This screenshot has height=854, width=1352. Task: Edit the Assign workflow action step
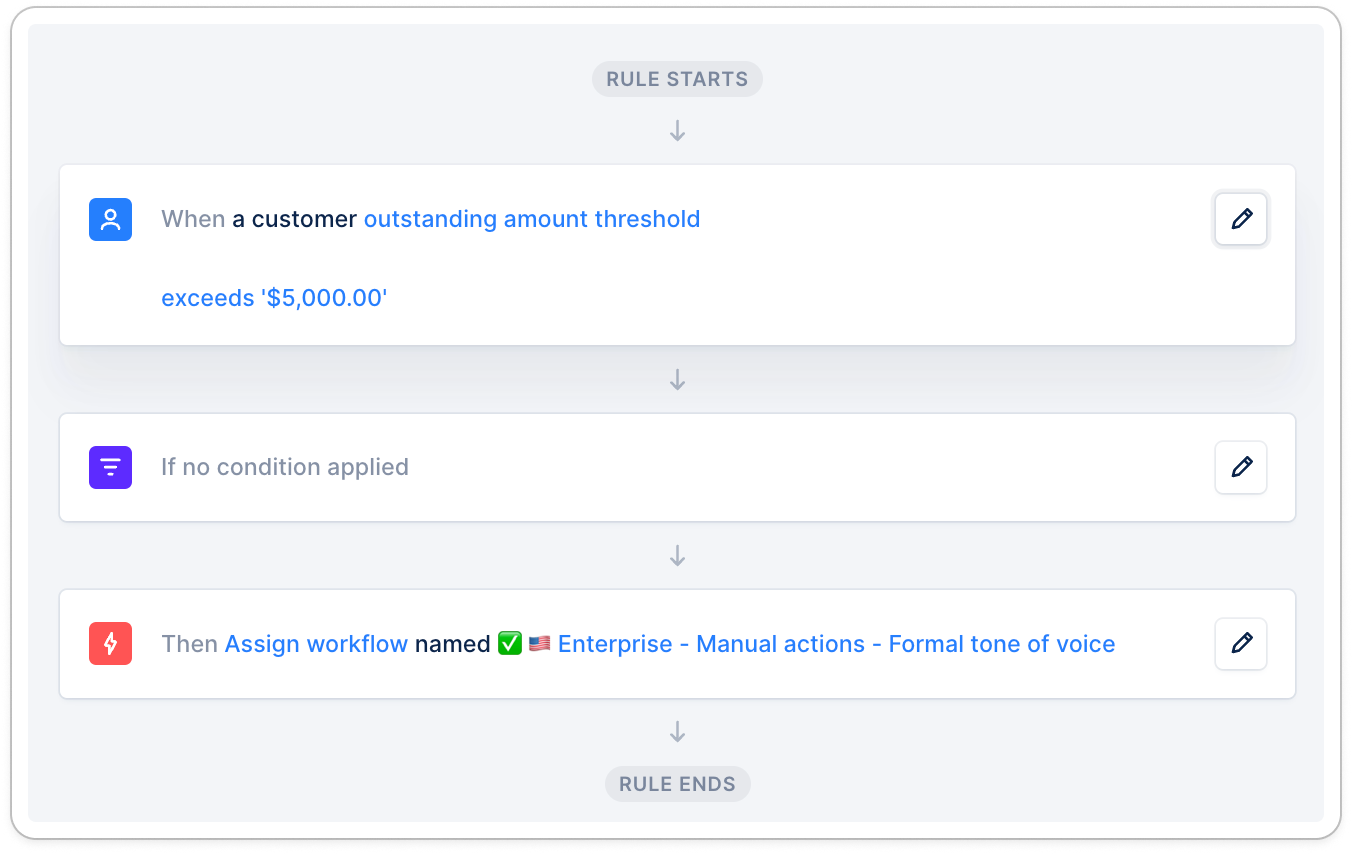[1241, 644]
